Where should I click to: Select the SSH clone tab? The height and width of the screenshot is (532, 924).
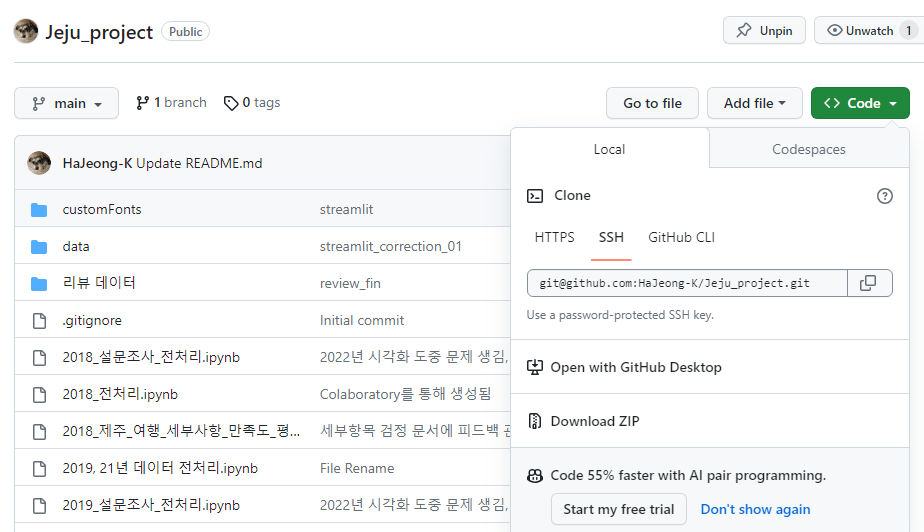[x=611, y=237]
